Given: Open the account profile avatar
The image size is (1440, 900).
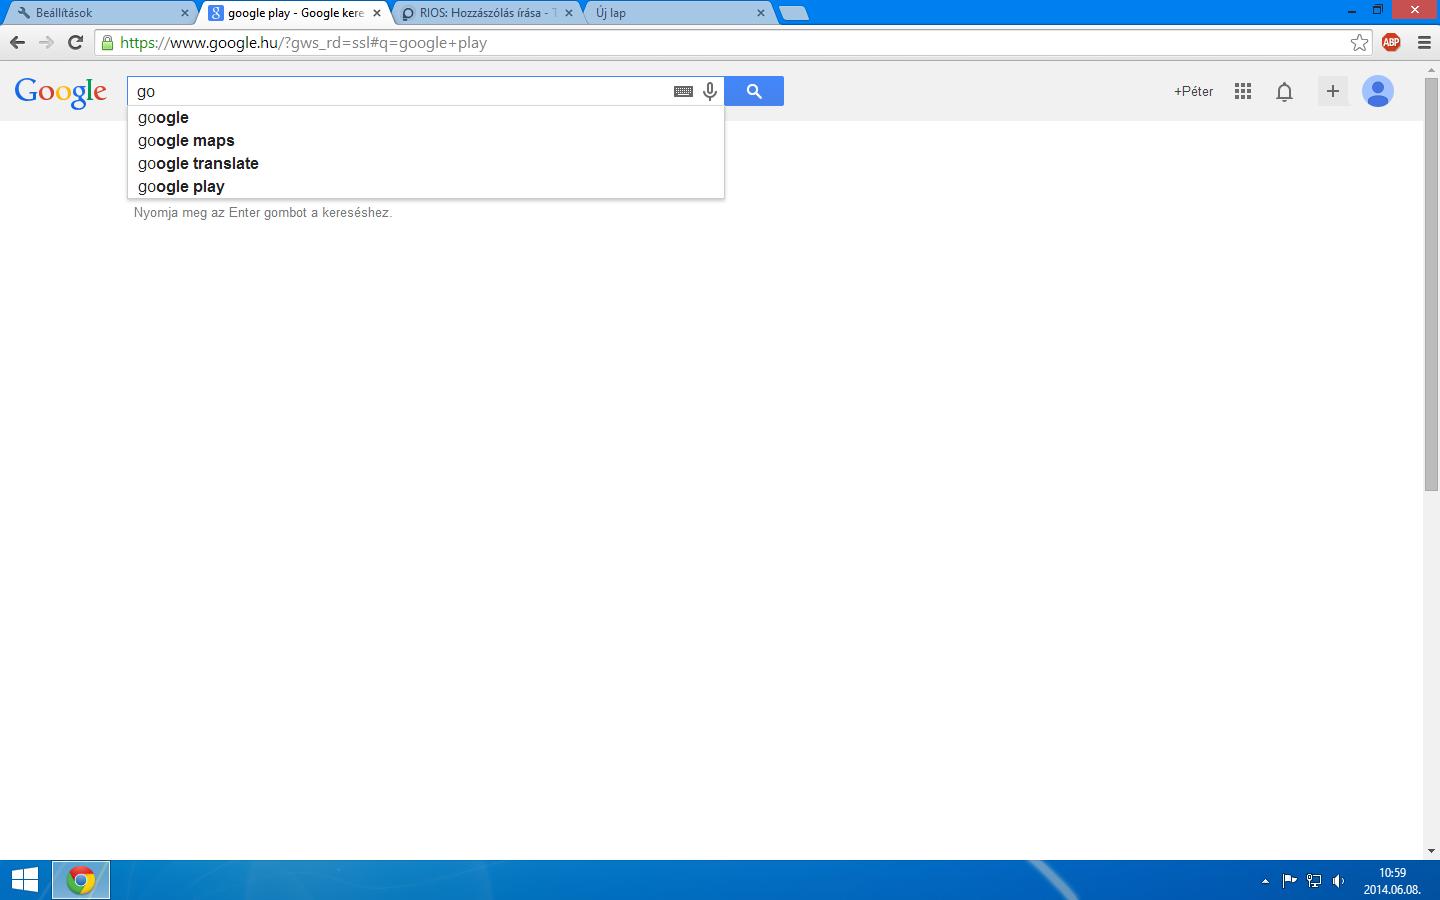Looking at the screenshot, I should click(x=1378, y=91).
